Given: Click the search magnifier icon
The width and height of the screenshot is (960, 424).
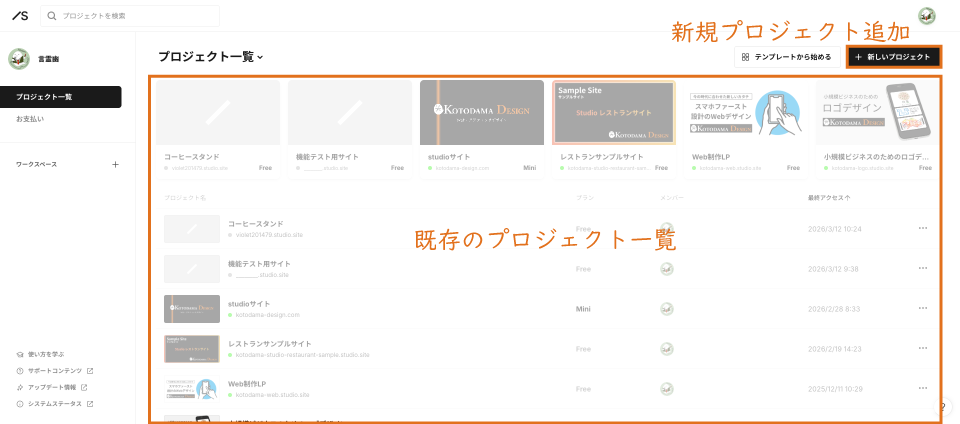Looking at the screenshot, I should click(52, 16).
